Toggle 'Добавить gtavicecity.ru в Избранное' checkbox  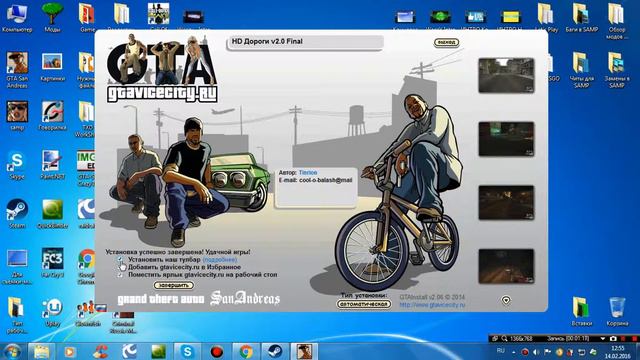120,267
